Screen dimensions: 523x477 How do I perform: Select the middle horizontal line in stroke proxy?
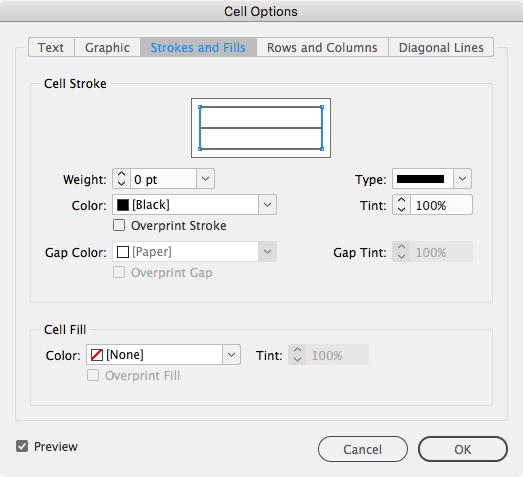tap(261, 128)
